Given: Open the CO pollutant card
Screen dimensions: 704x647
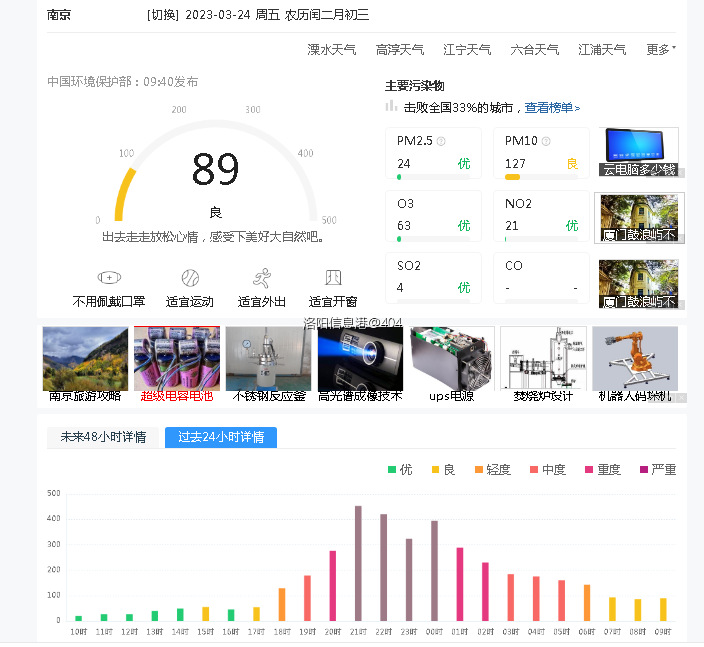Looking at the screenshot, I should (x=541, y=278).
